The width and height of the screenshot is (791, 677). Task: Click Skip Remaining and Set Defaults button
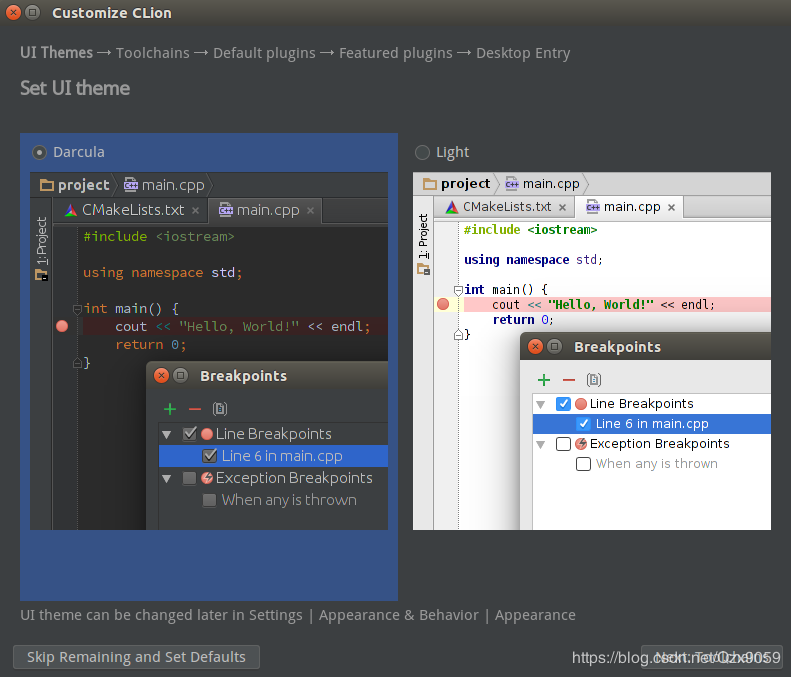click(136, 657)
